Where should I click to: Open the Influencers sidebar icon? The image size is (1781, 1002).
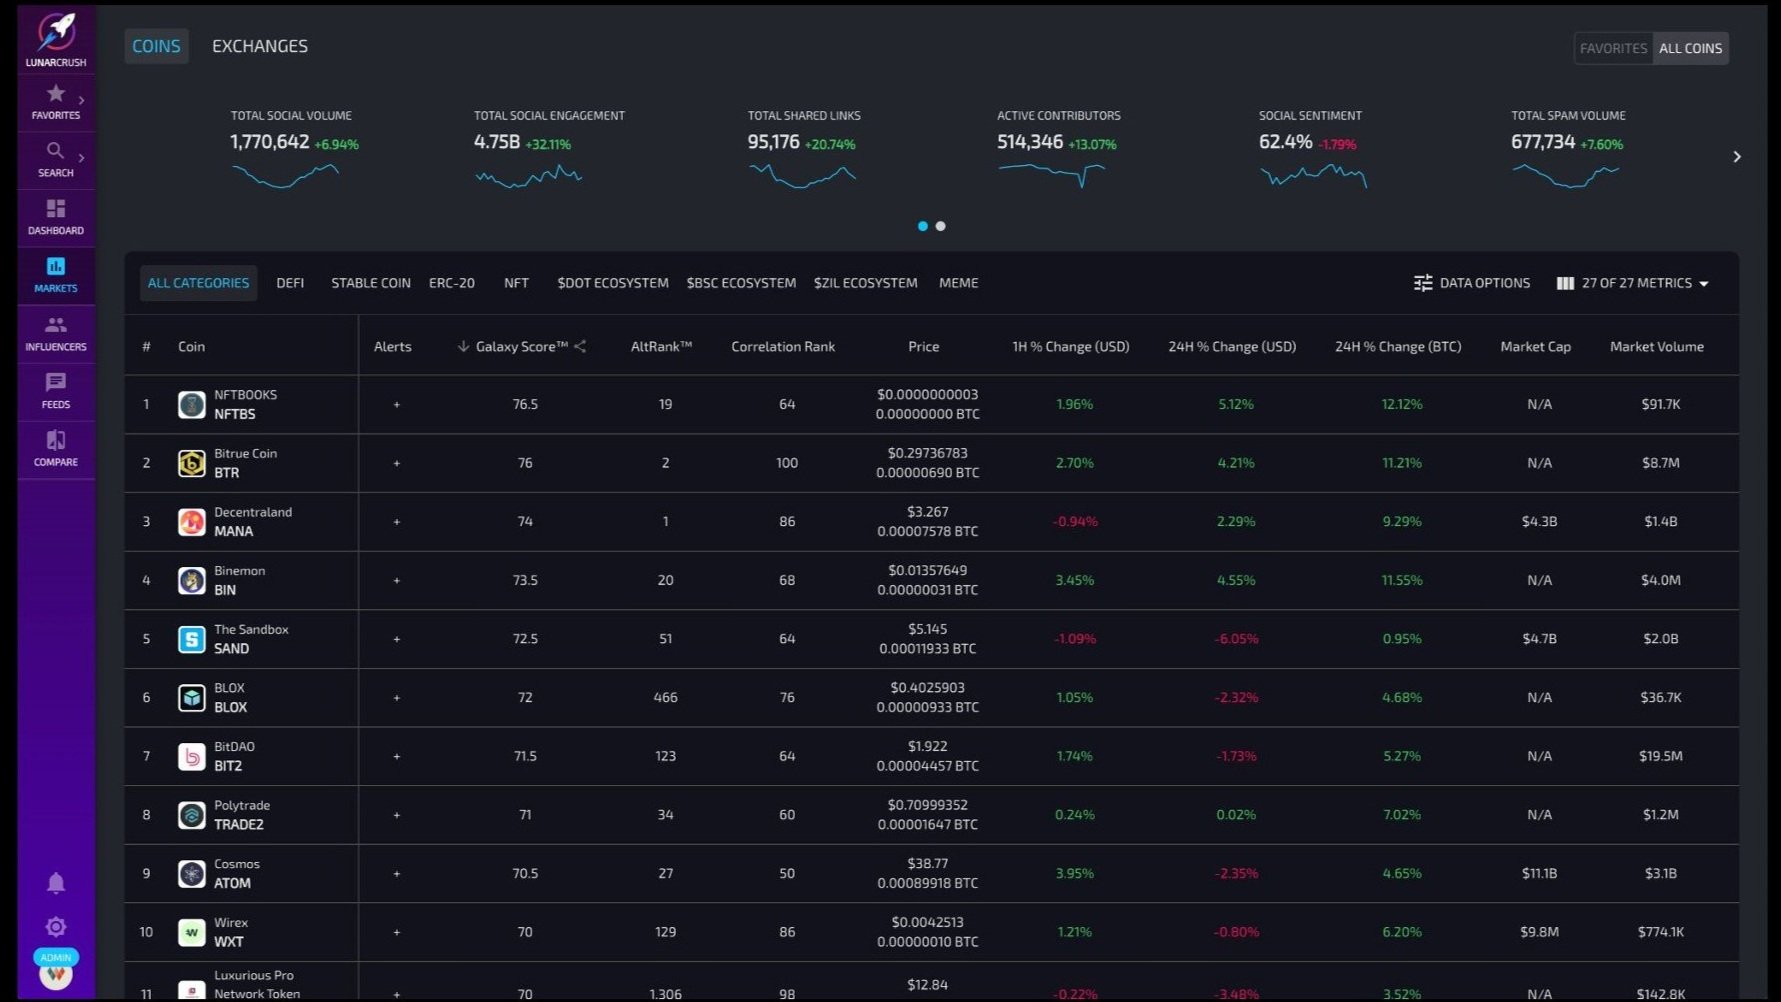click(55, 325)
